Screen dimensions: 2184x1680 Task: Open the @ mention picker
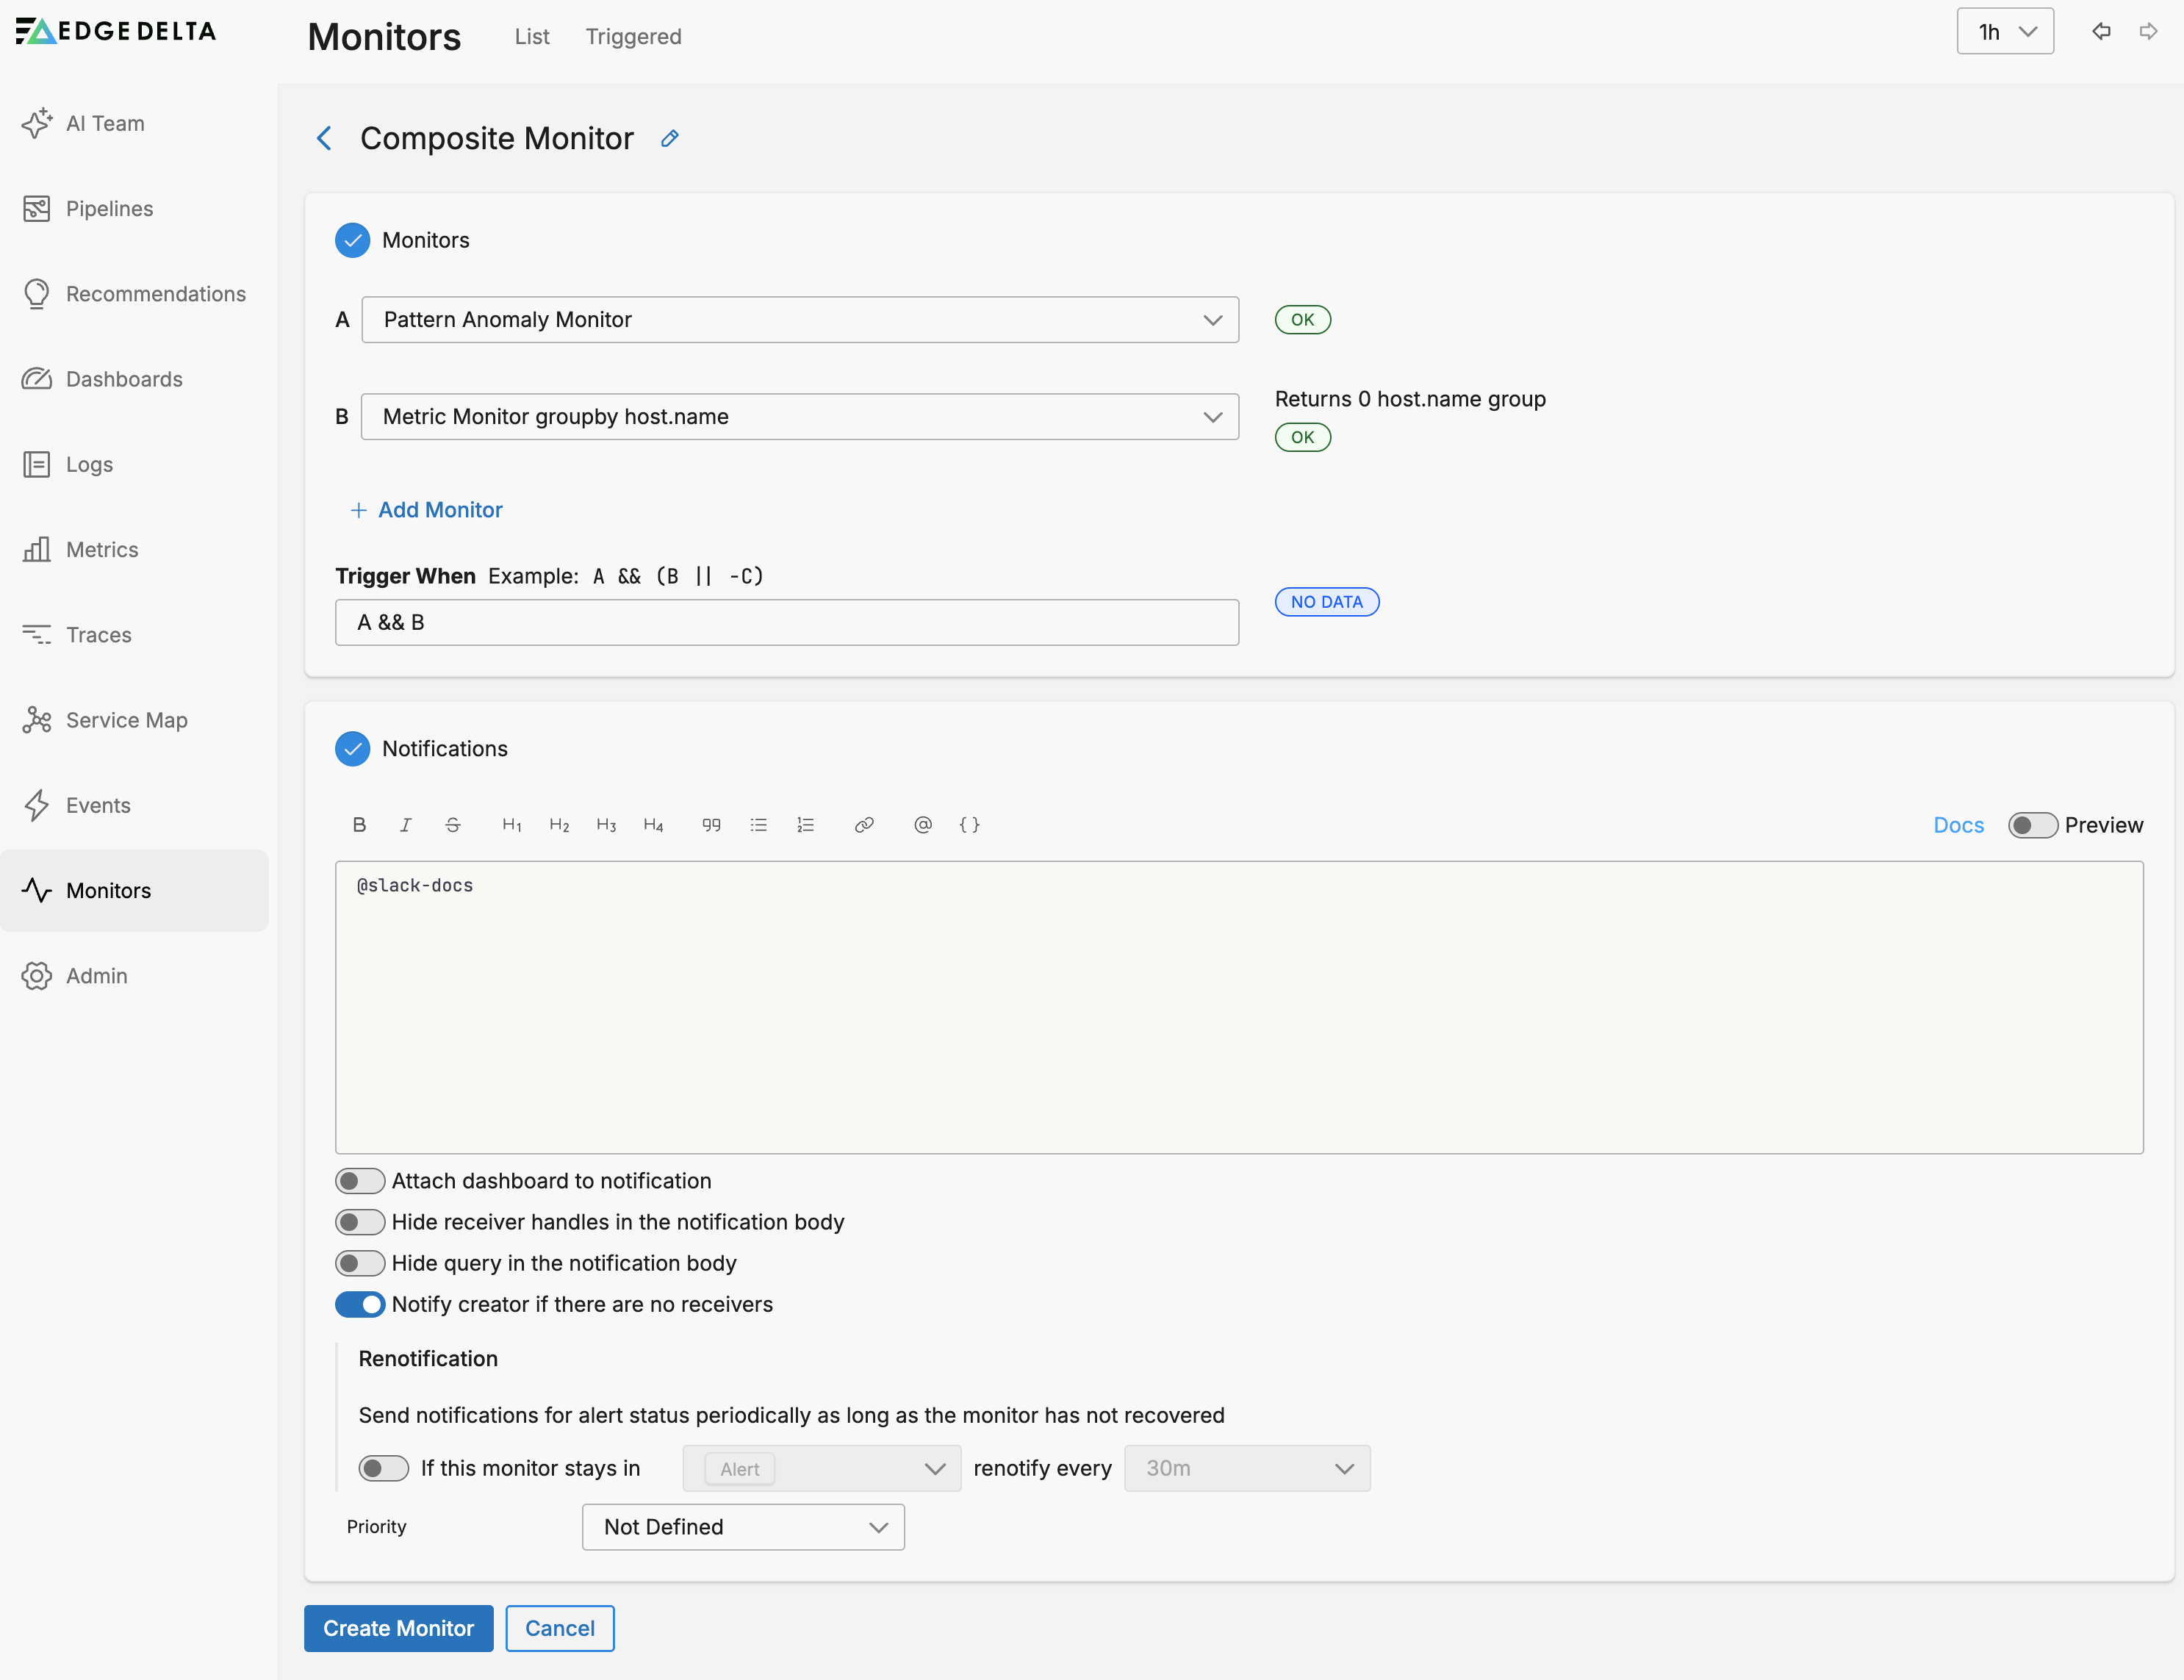[x=922, y=824]
